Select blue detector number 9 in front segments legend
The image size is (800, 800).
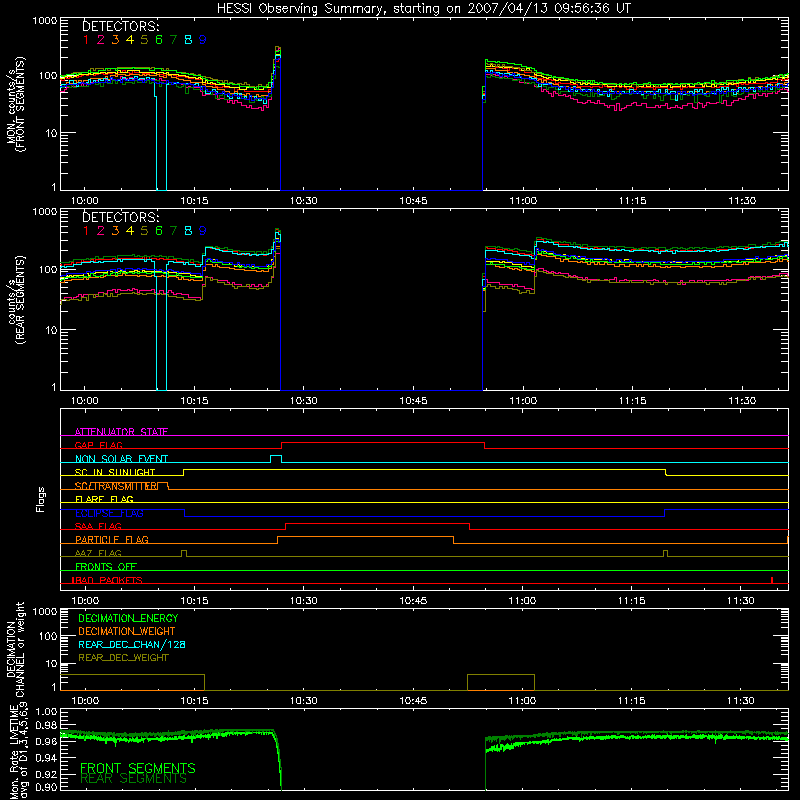[203, 40]
